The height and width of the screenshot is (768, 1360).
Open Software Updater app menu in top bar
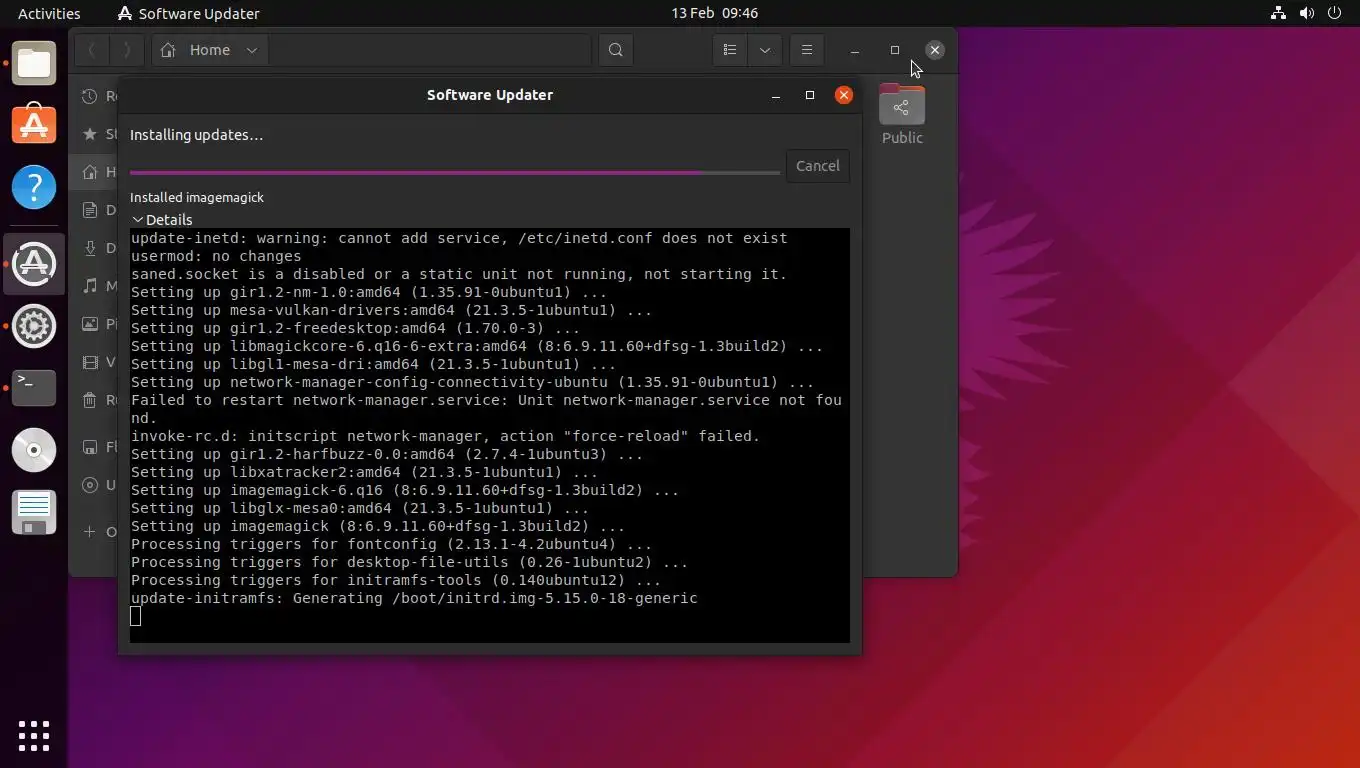point(189,13)
